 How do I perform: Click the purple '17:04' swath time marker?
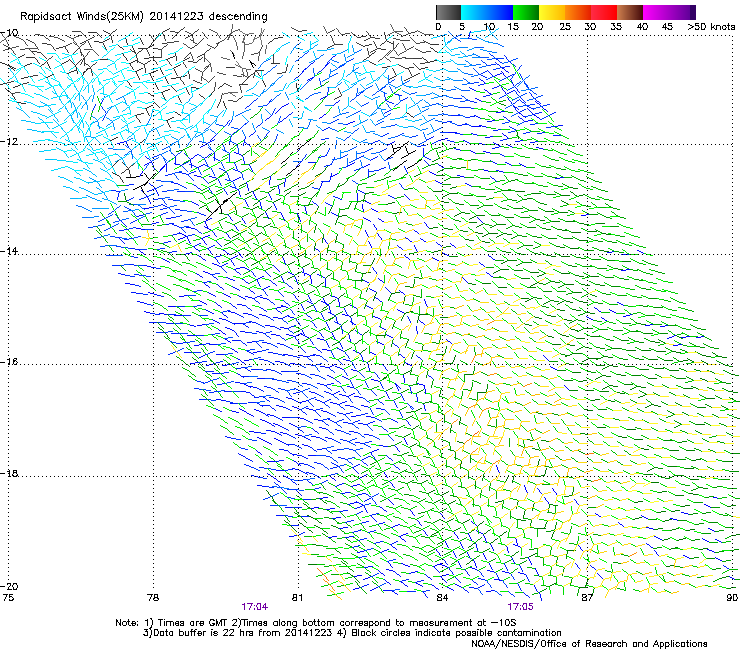tap(254, 607)
